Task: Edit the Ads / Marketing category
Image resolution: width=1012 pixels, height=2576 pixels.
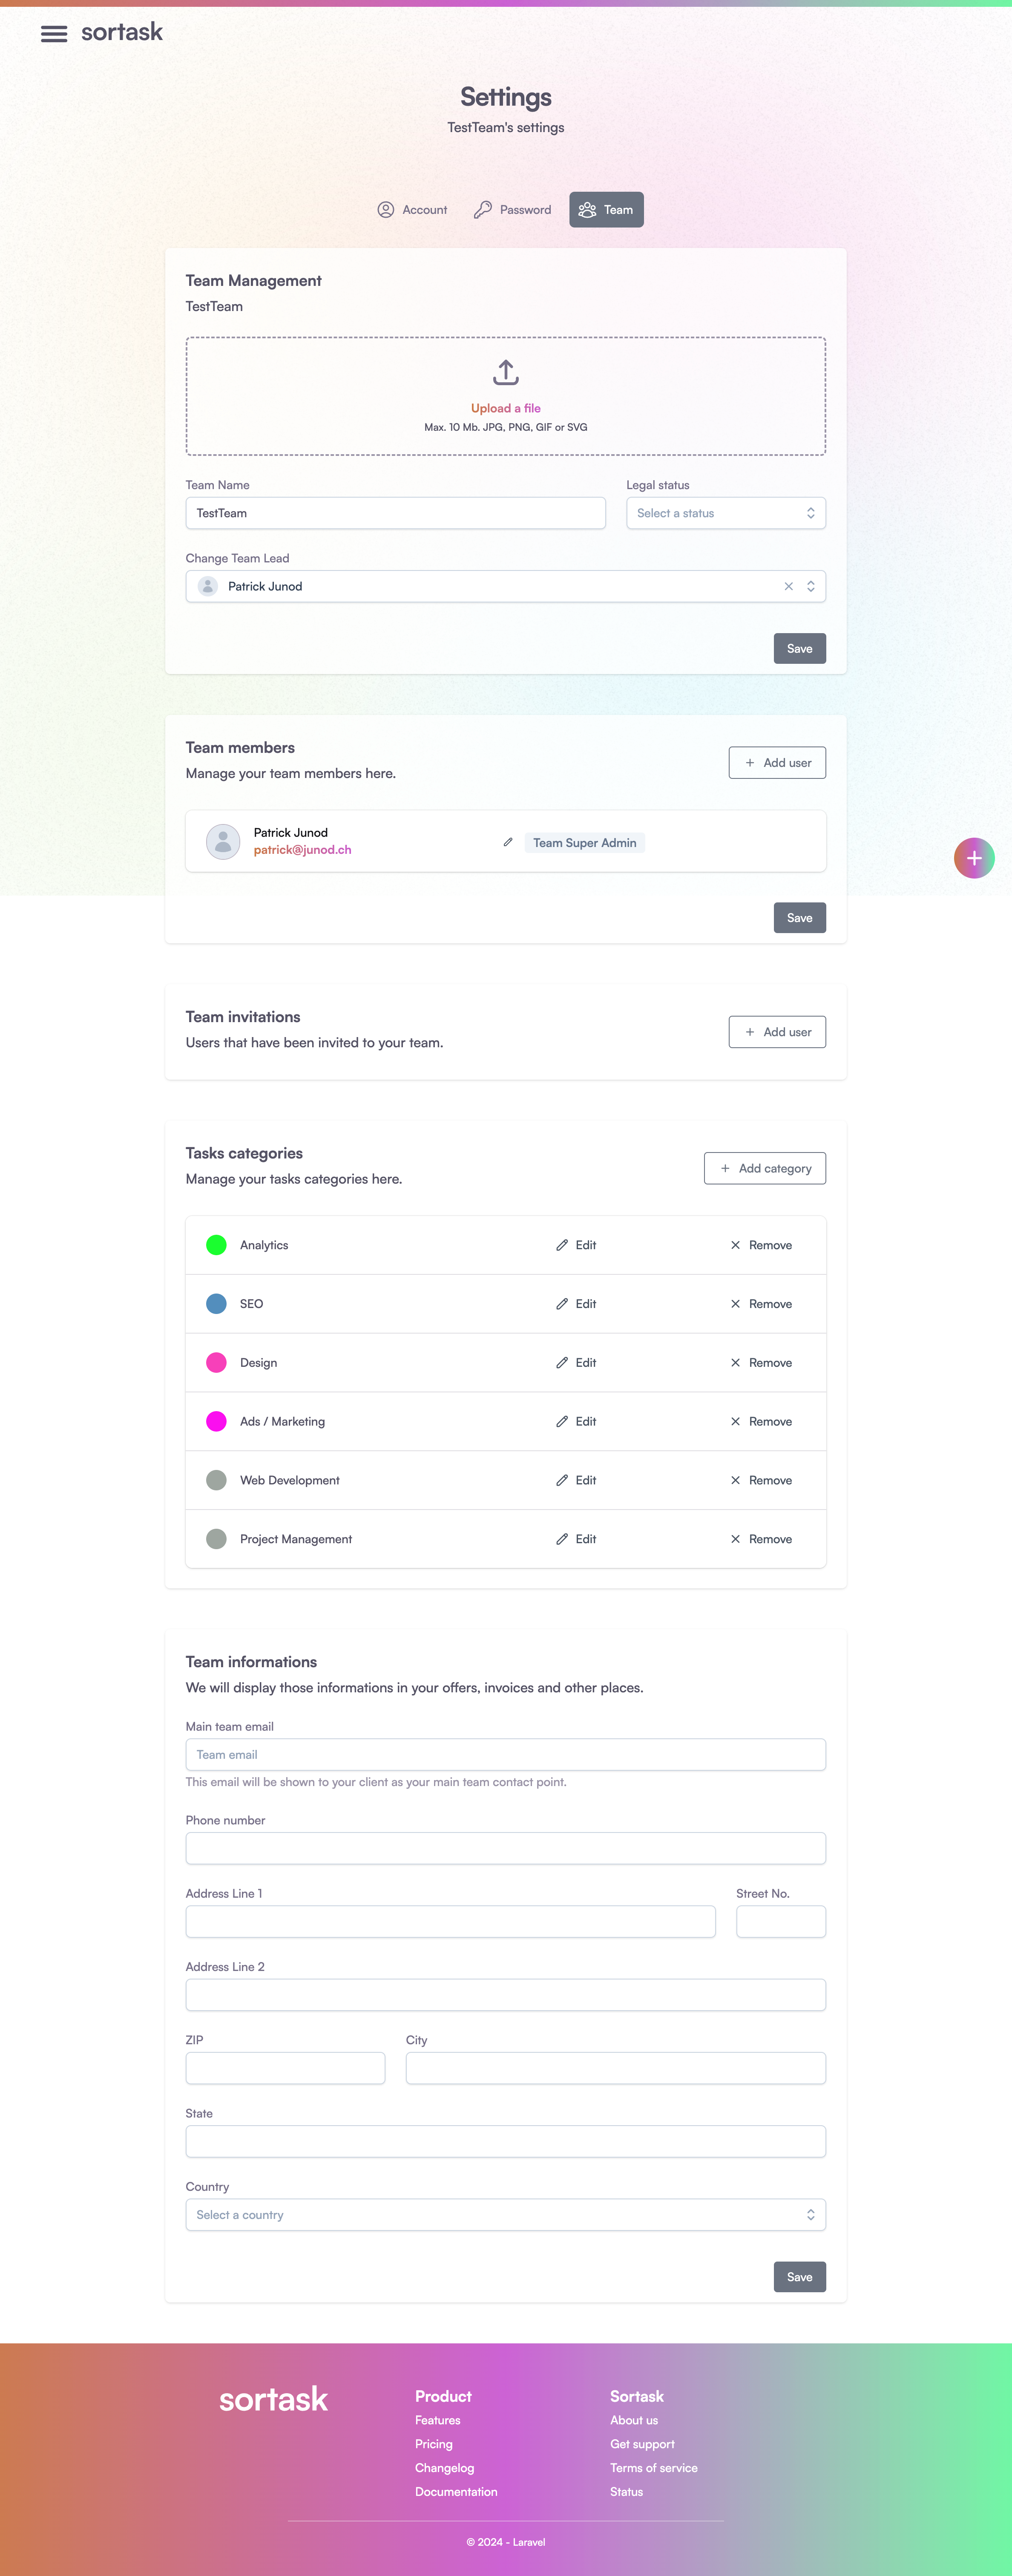Action: click(x=576, y=1421)
